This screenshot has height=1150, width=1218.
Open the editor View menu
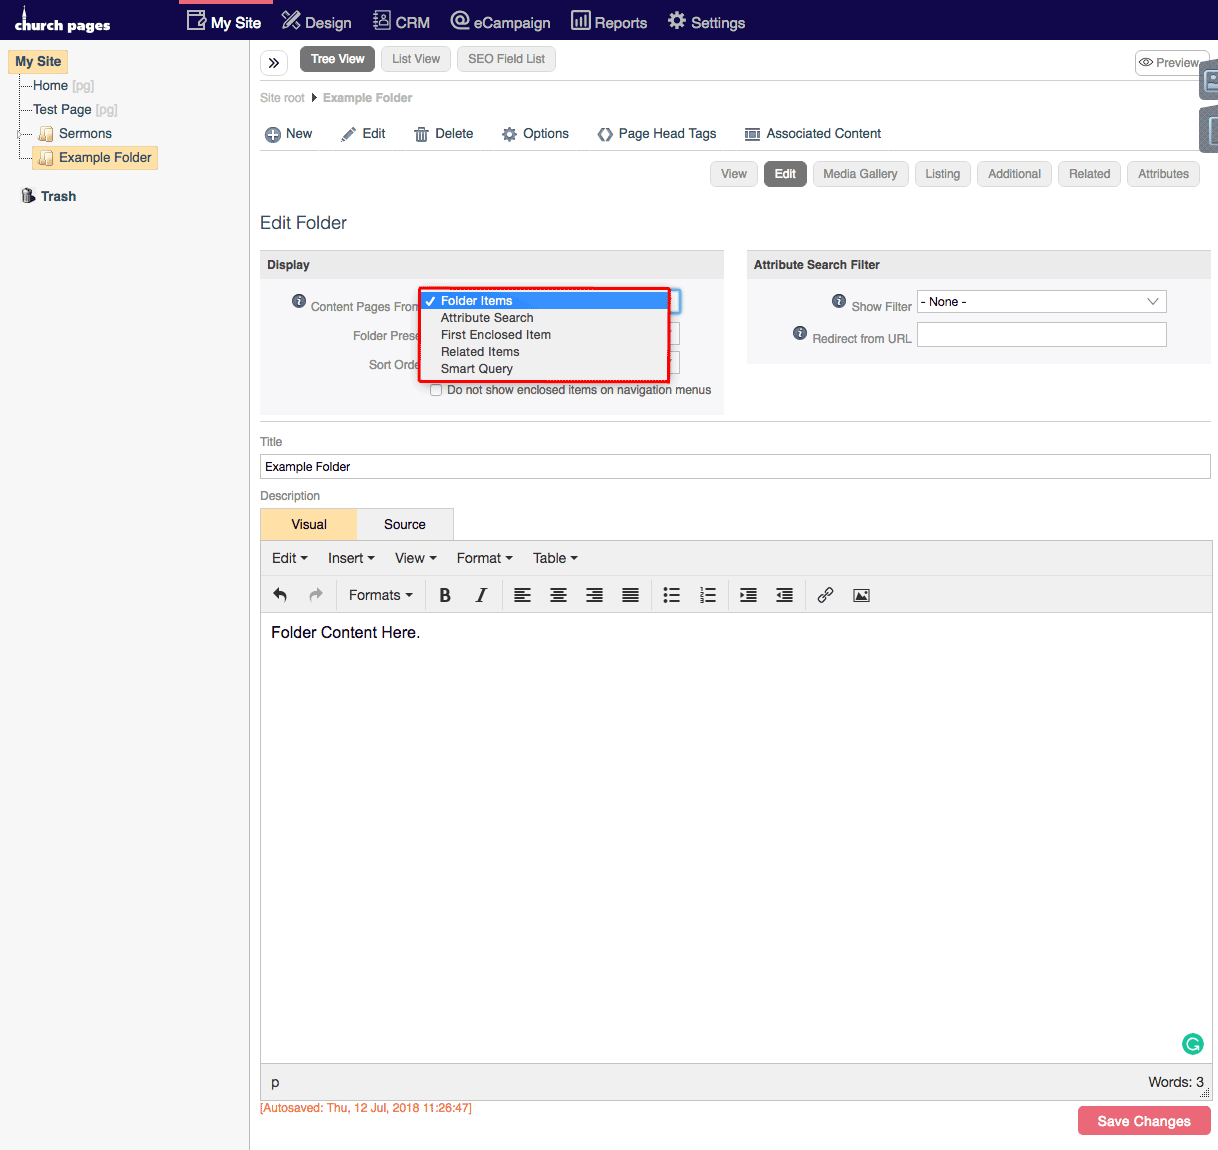click(x=416, y=558)
